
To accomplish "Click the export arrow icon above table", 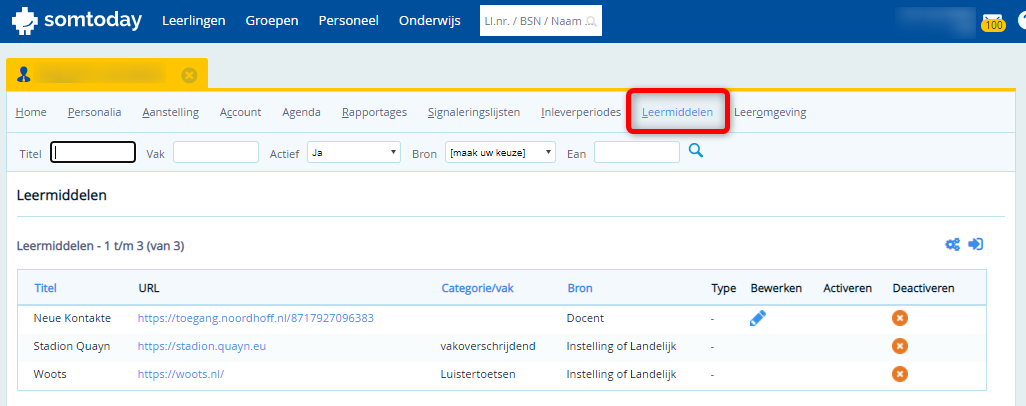I will pos(976,244).
